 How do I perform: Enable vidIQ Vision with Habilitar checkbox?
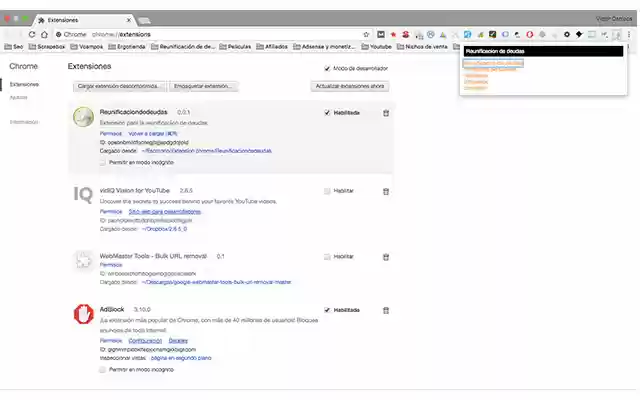pos(327,191)
